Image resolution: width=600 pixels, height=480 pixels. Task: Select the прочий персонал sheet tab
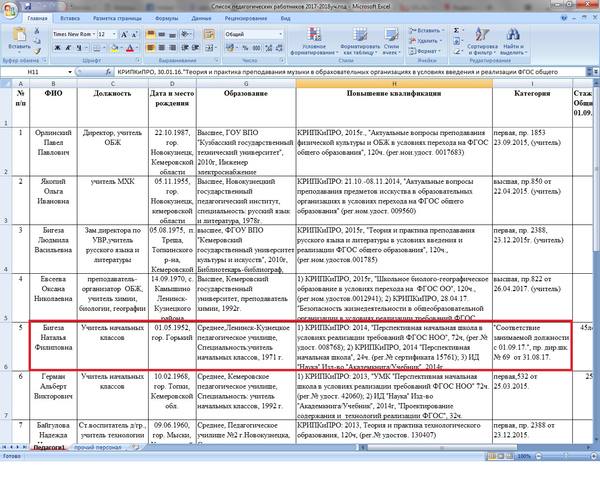point(98,447)
